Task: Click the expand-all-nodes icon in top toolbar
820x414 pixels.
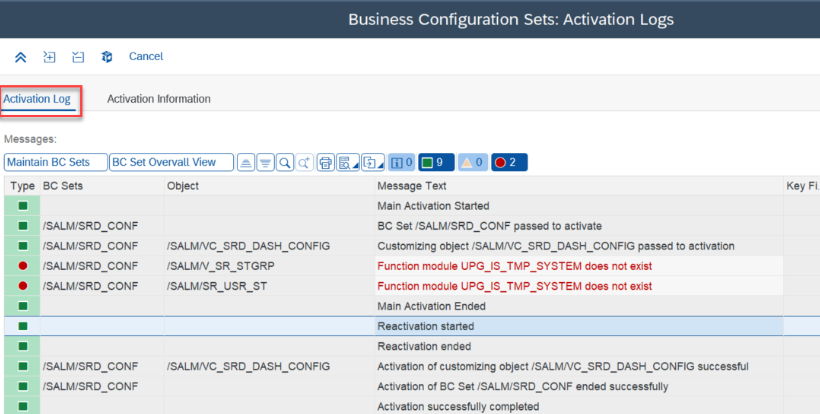Action: tap(49, 57)
